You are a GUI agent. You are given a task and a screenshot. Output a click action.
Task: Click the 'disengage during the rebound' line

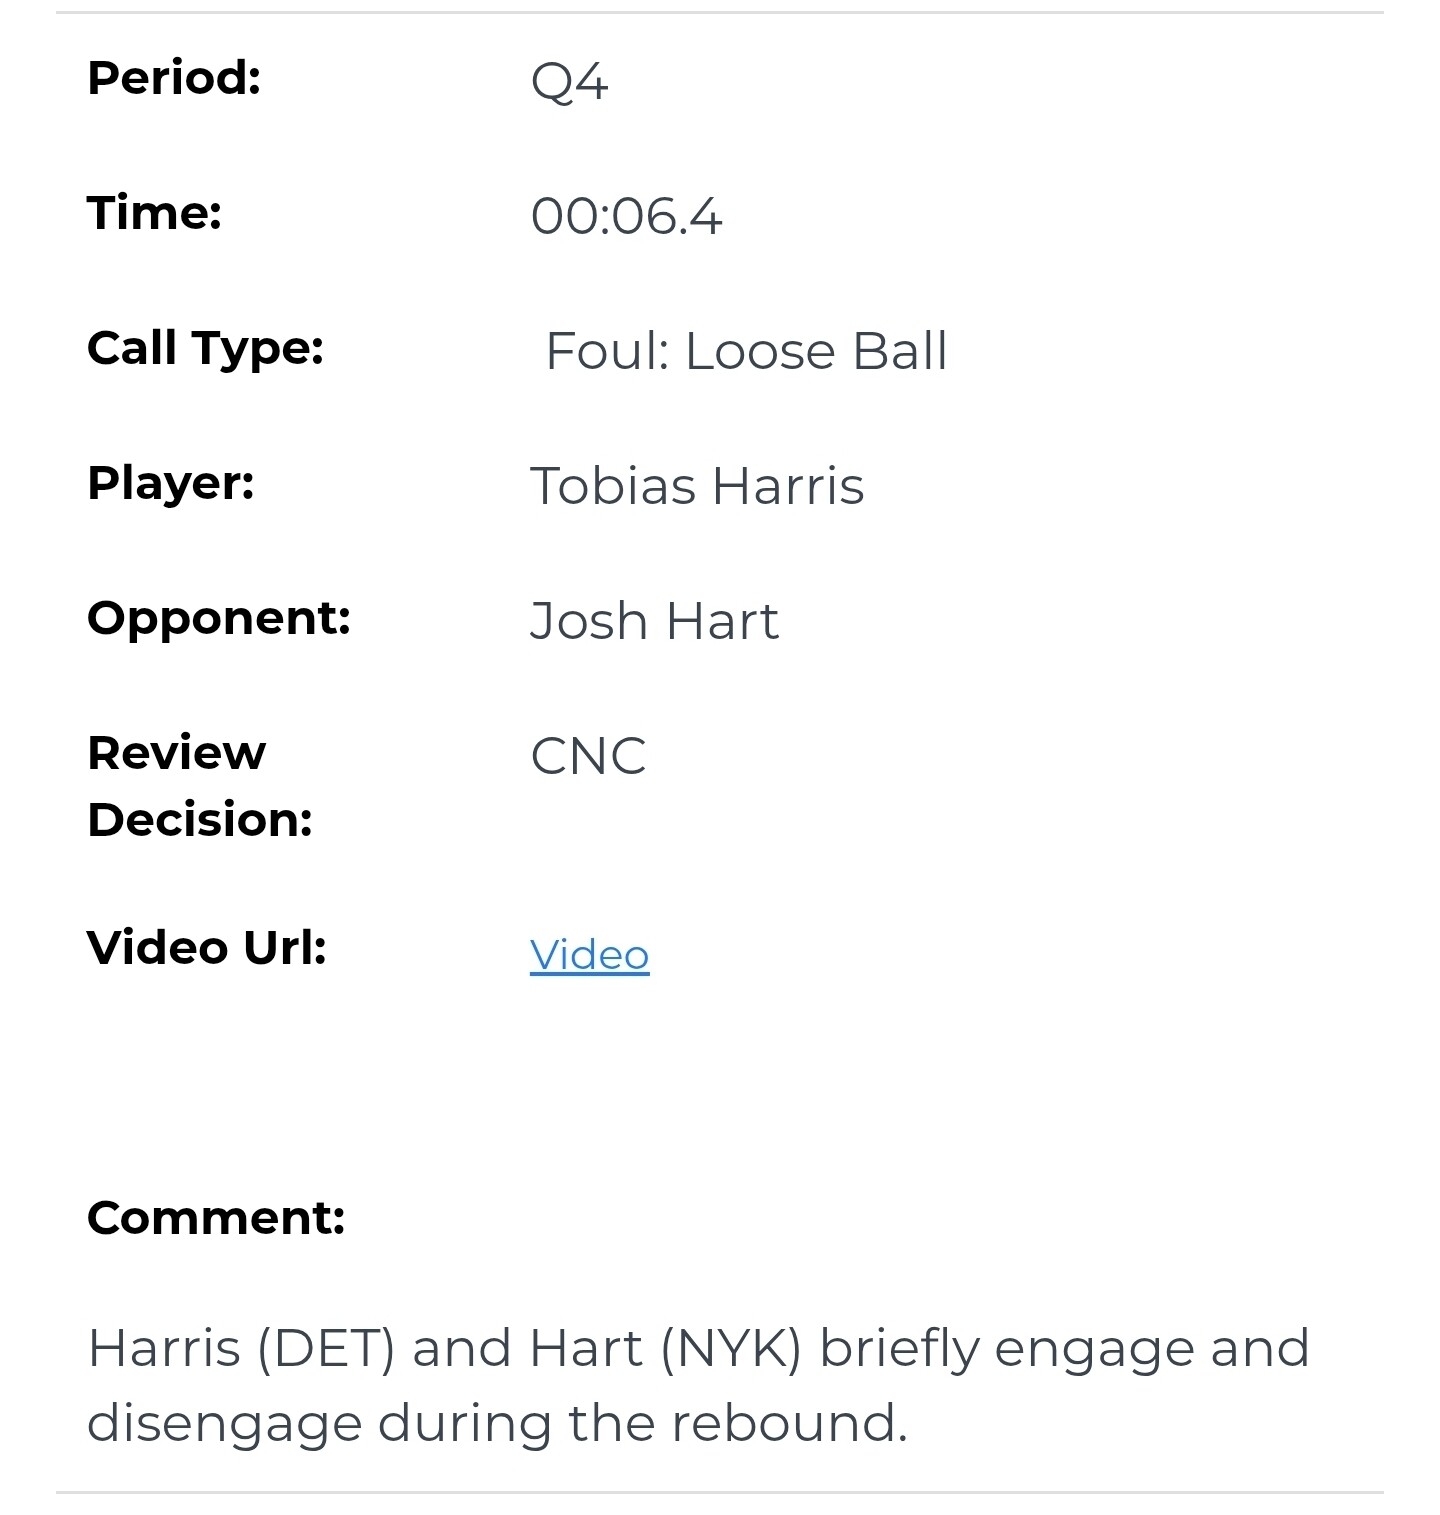pos(497,1423)
